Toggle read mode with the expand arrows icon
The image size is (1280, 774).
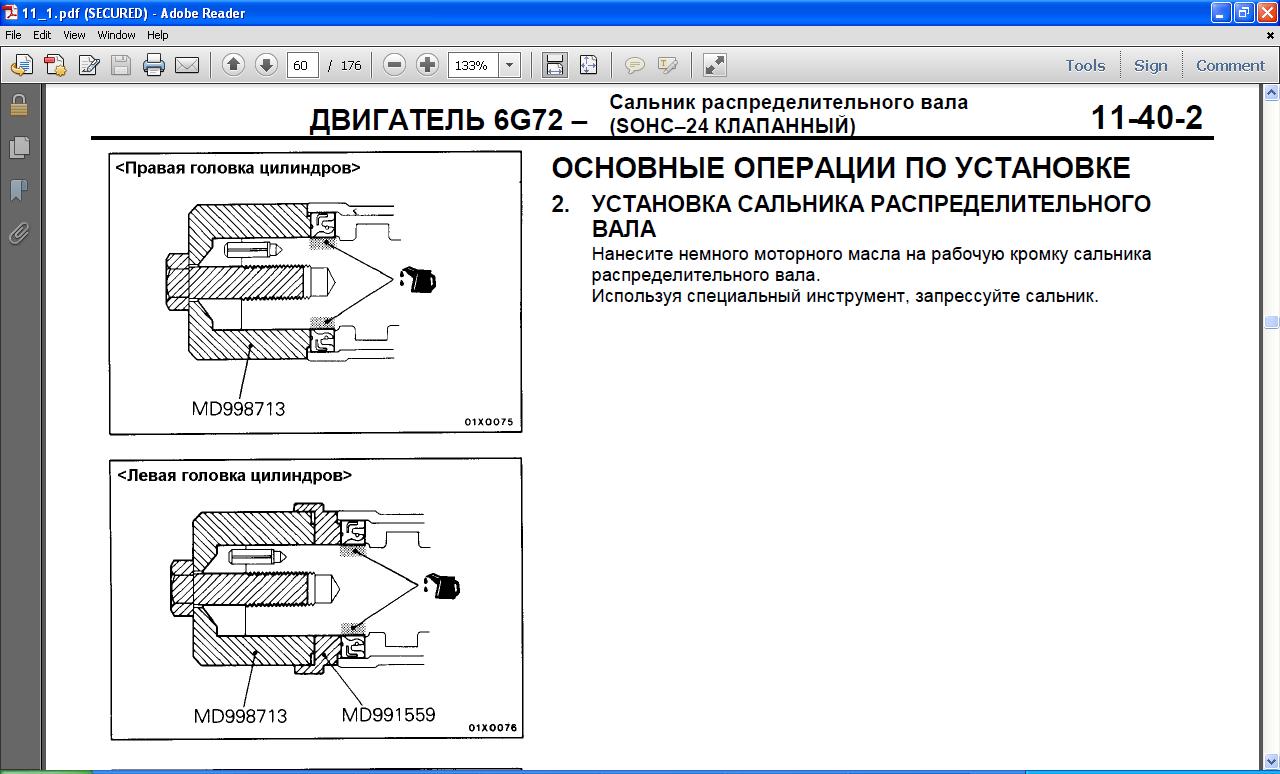click(x=714, y=65)
